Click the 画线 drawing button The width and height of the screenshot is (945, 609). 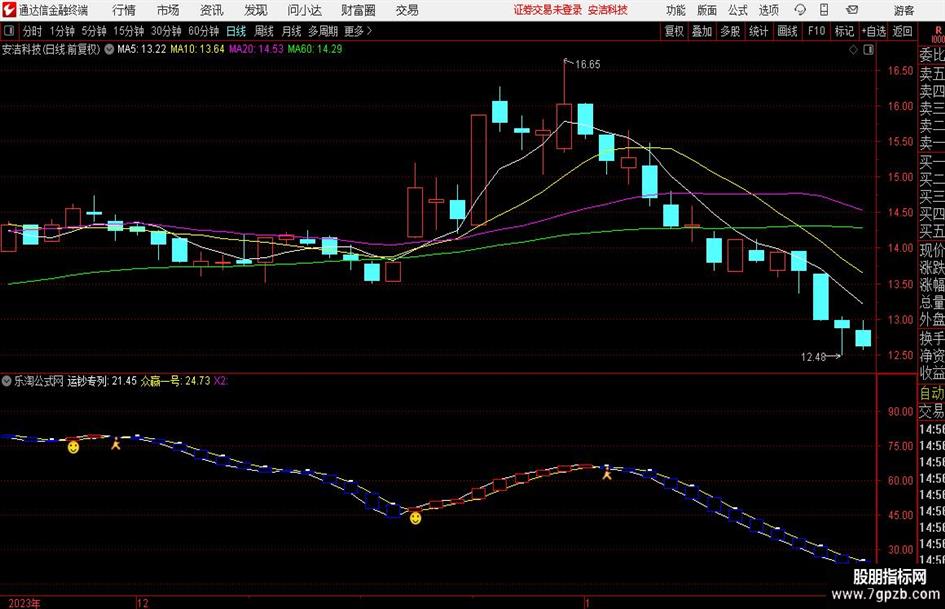coord(788,31)
